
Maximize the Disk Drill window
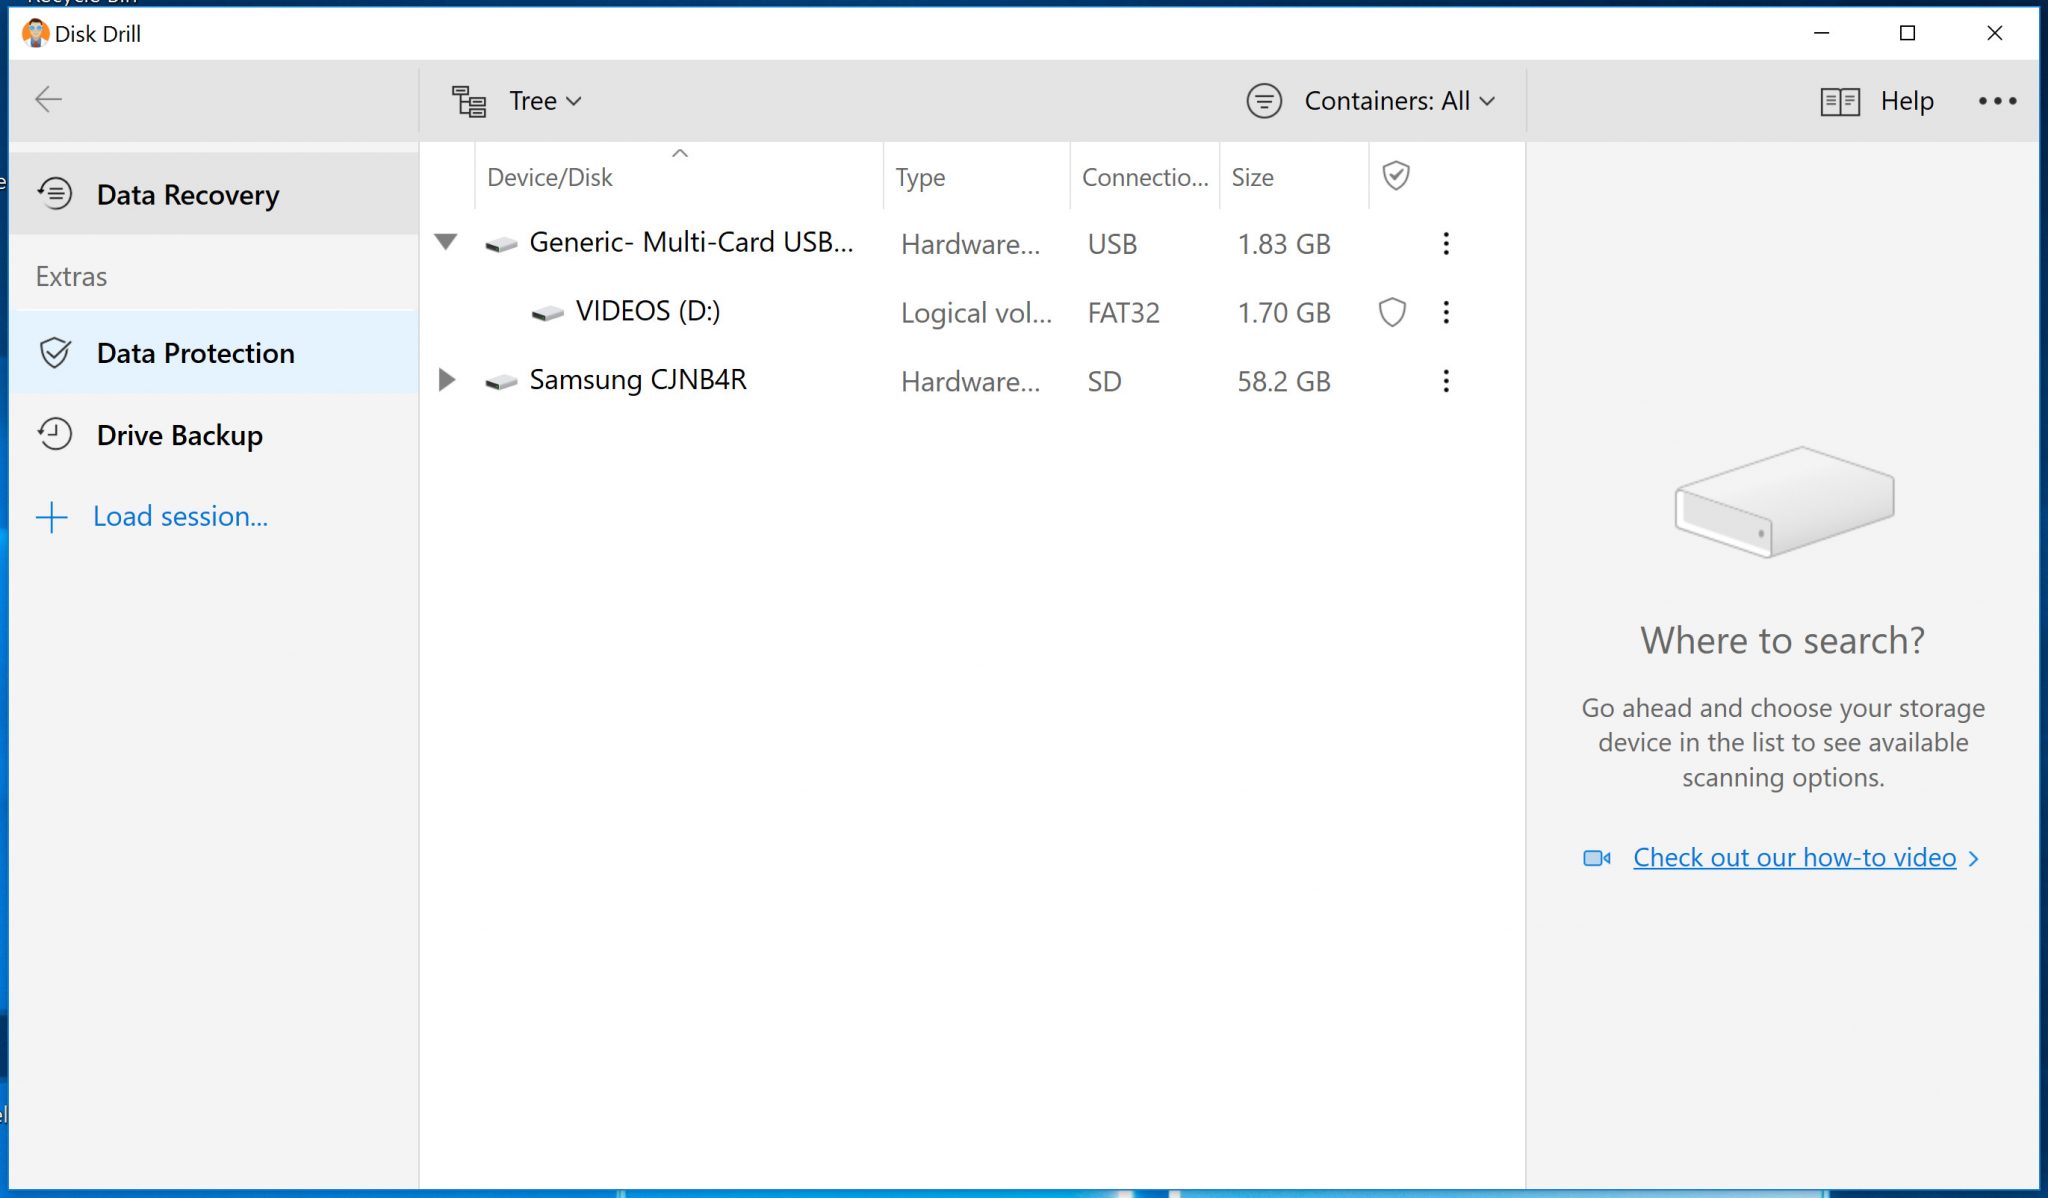click(x=1907, y=33)
